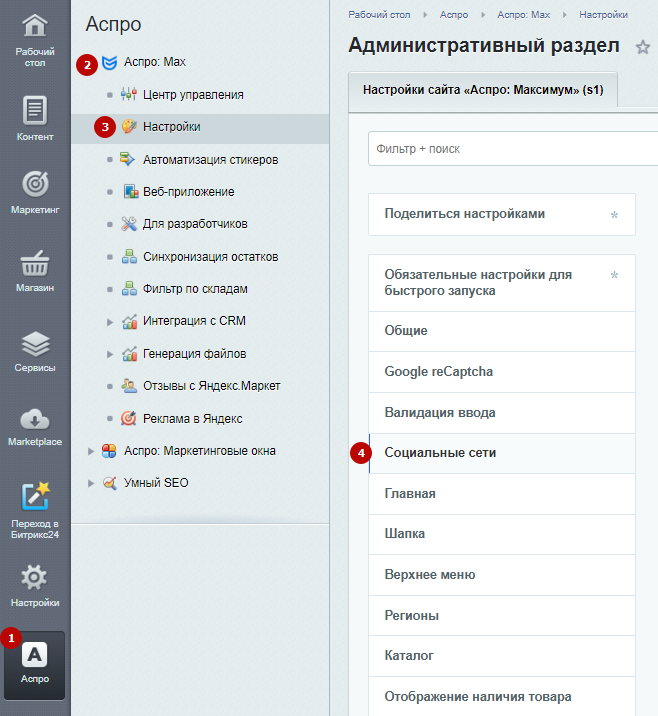Expand the Генерация файлов tree node
658x716 pixels.
(110, 354)
